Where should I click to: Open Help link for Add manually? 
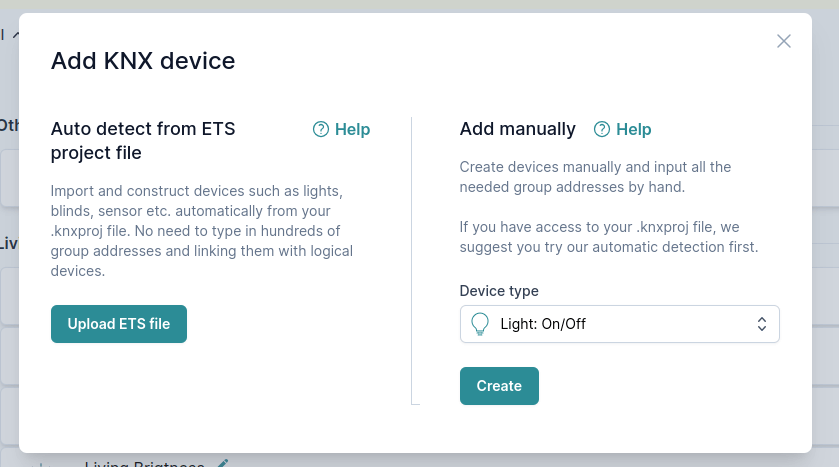point(633,129)
